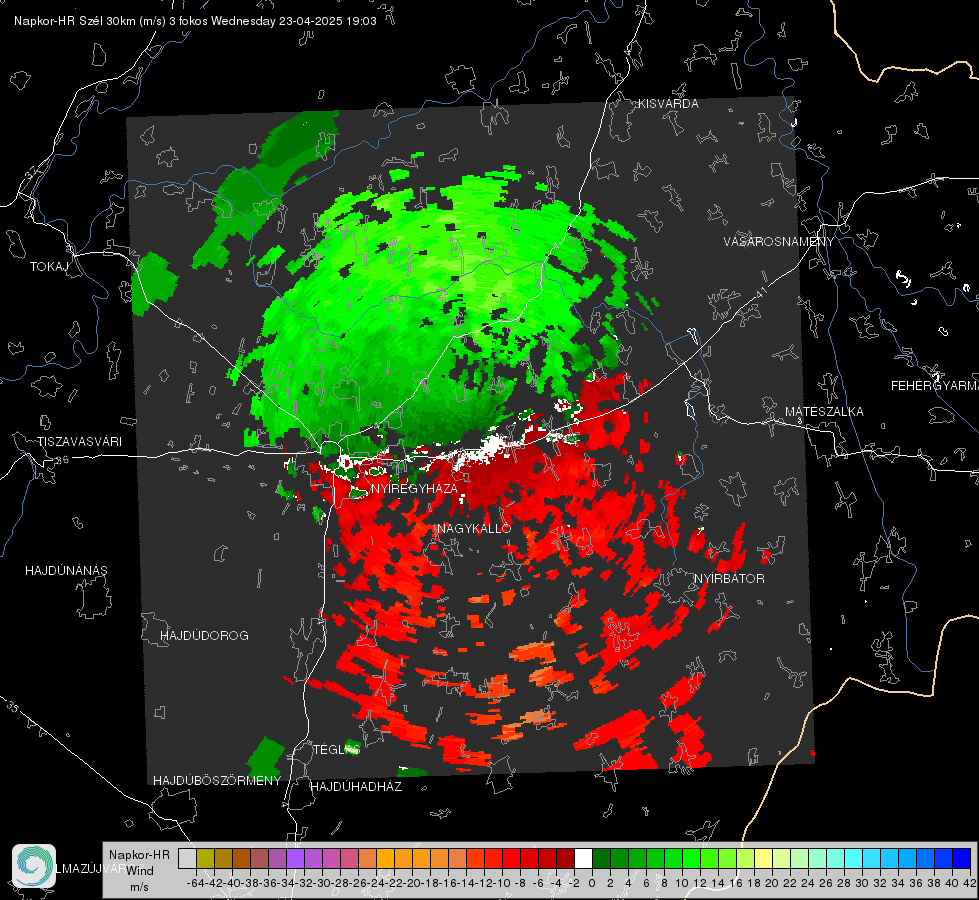Click the KISVÁRDA label on the map
Image resolution: width=979 pixels, height=900 pixels.
click(x=668, y=104)
